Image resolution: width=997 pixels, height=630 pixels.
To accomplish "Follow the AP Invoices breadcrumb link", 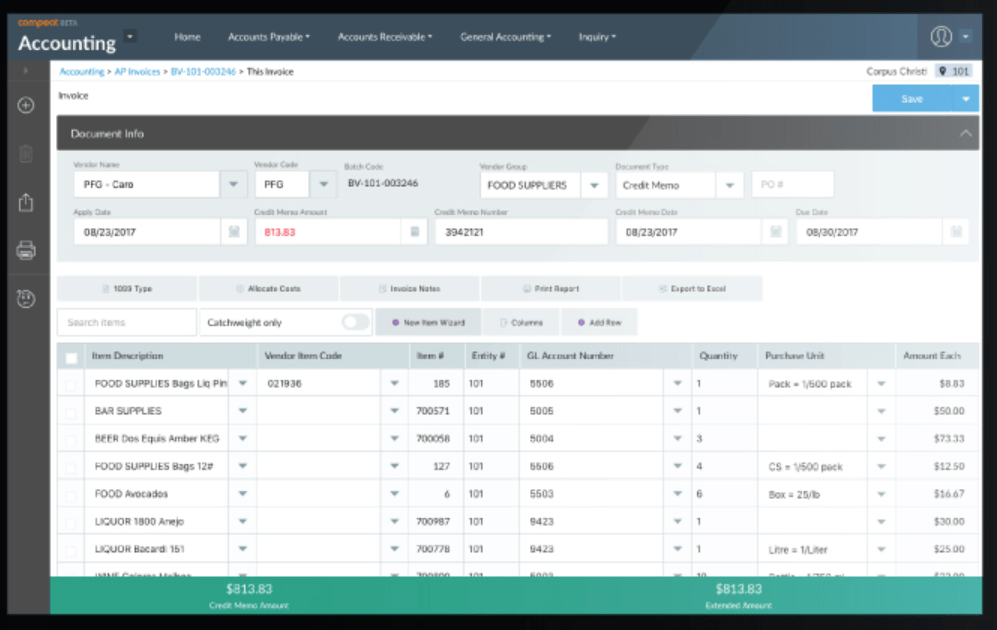I will pyautogui.click(x=137, y=72).
